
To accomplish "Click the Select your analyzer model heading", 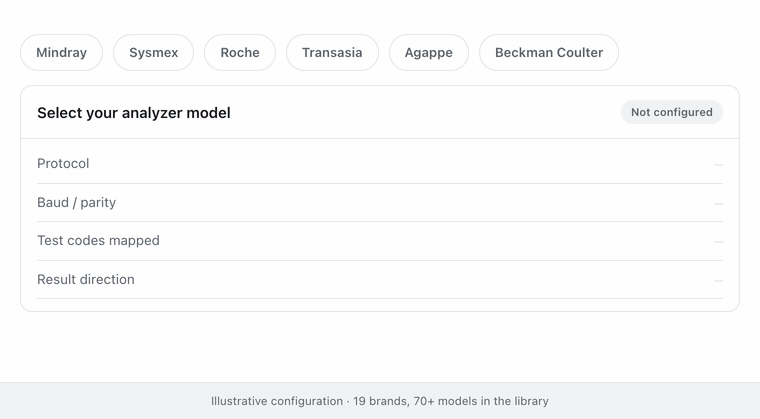I will coord(134,113).
